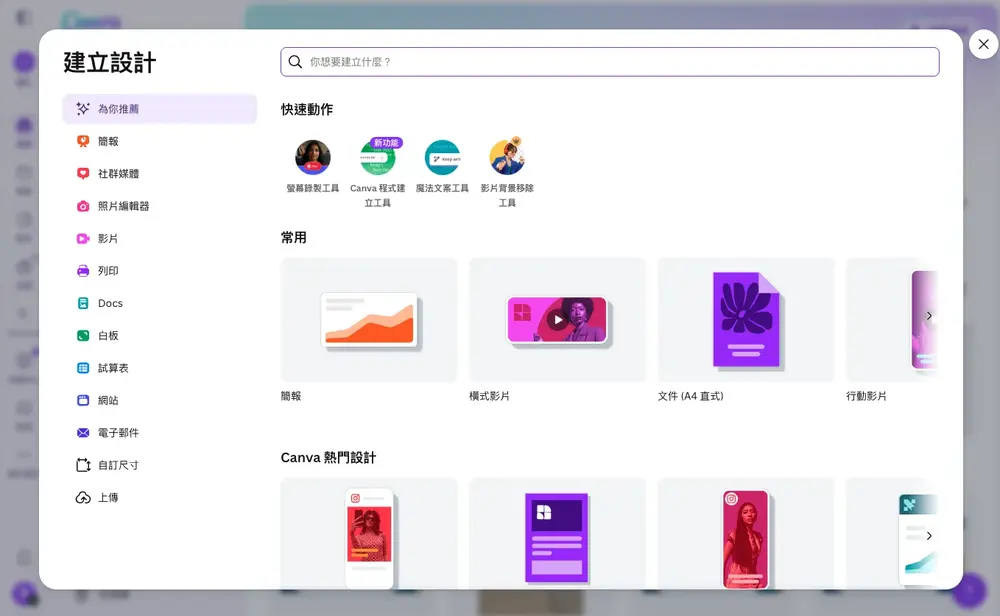Click the 列印 label in sidebar
This screenshot has width=1000, height=616.
click(108, 271)
